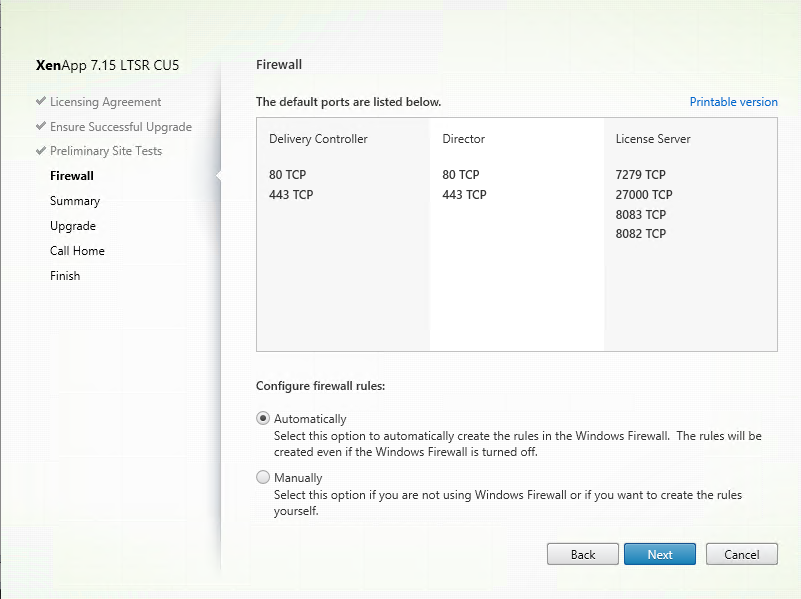
Task: Select 443 TCP under Delivery Controller
Action: click(x=291, y=194)
